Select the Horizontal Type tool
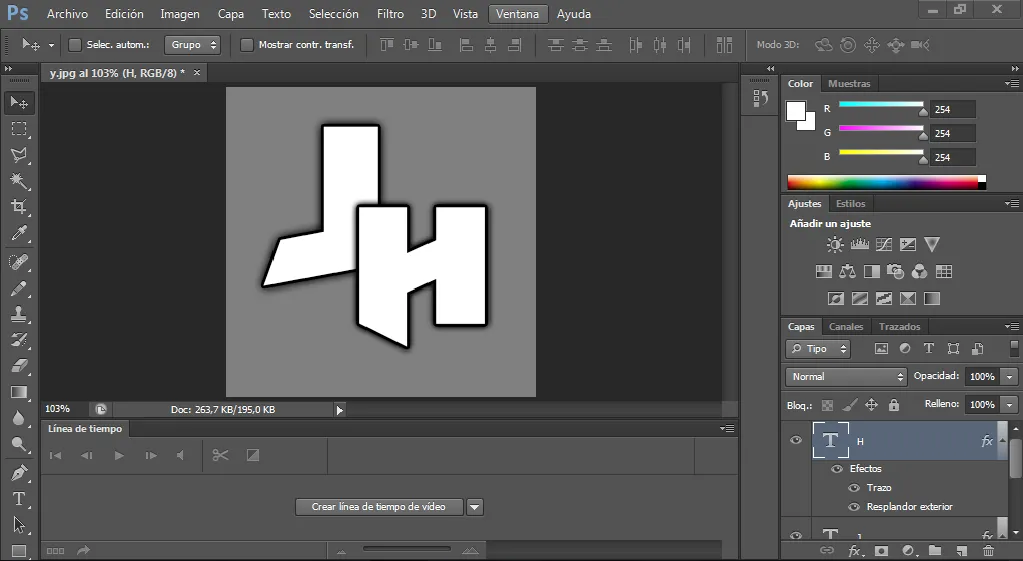 click(19, 499)
